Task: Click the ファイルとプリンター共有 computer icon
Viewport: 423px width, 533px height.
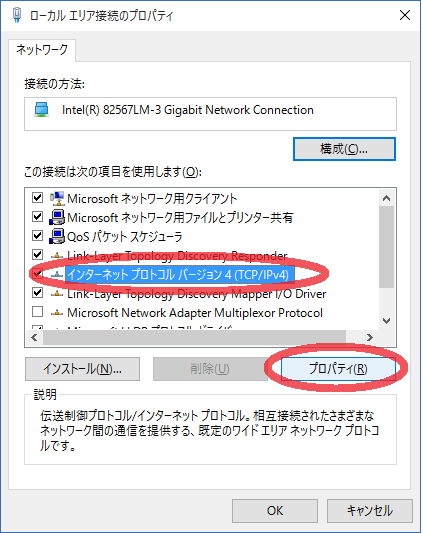Action: (x=57, y=218)
